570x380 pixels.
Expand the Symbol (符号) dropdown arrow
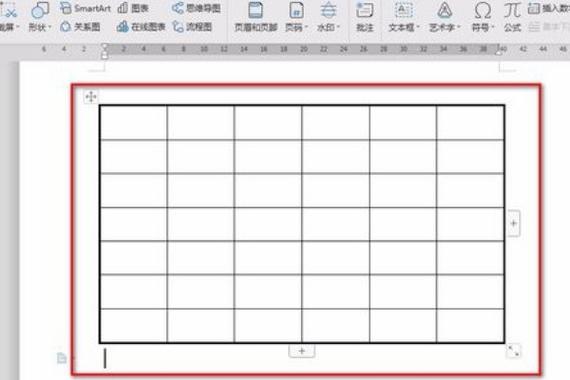click(493, 27)
